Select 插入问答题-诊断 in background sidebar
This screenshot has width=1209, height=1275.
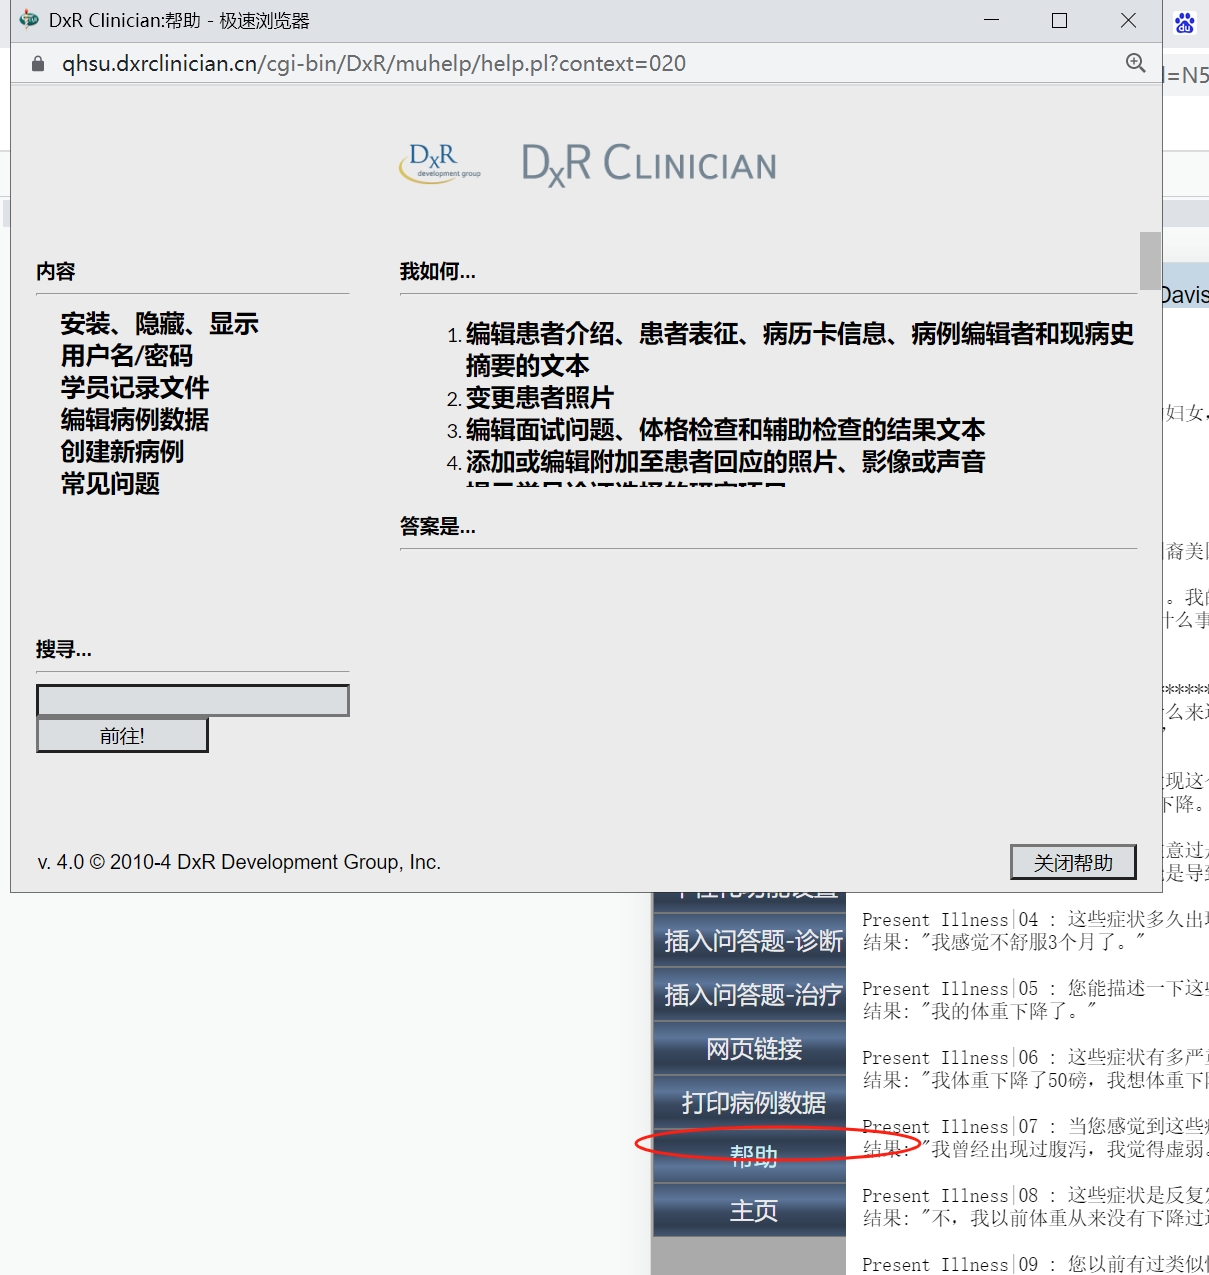pyautogui.click(x=750, y=941)
